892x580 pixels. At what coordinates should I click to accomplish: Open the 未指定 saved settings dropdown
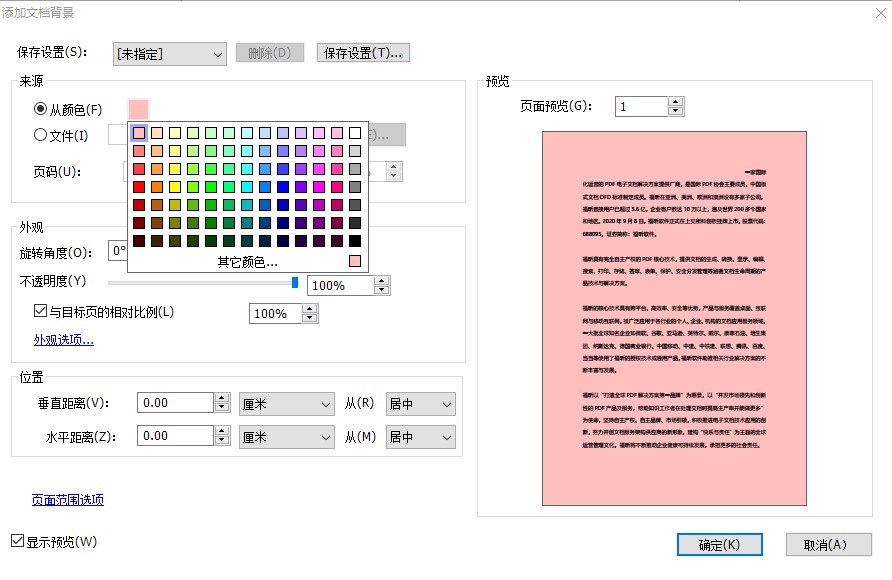pyautogui.click(x=168, y=53)
